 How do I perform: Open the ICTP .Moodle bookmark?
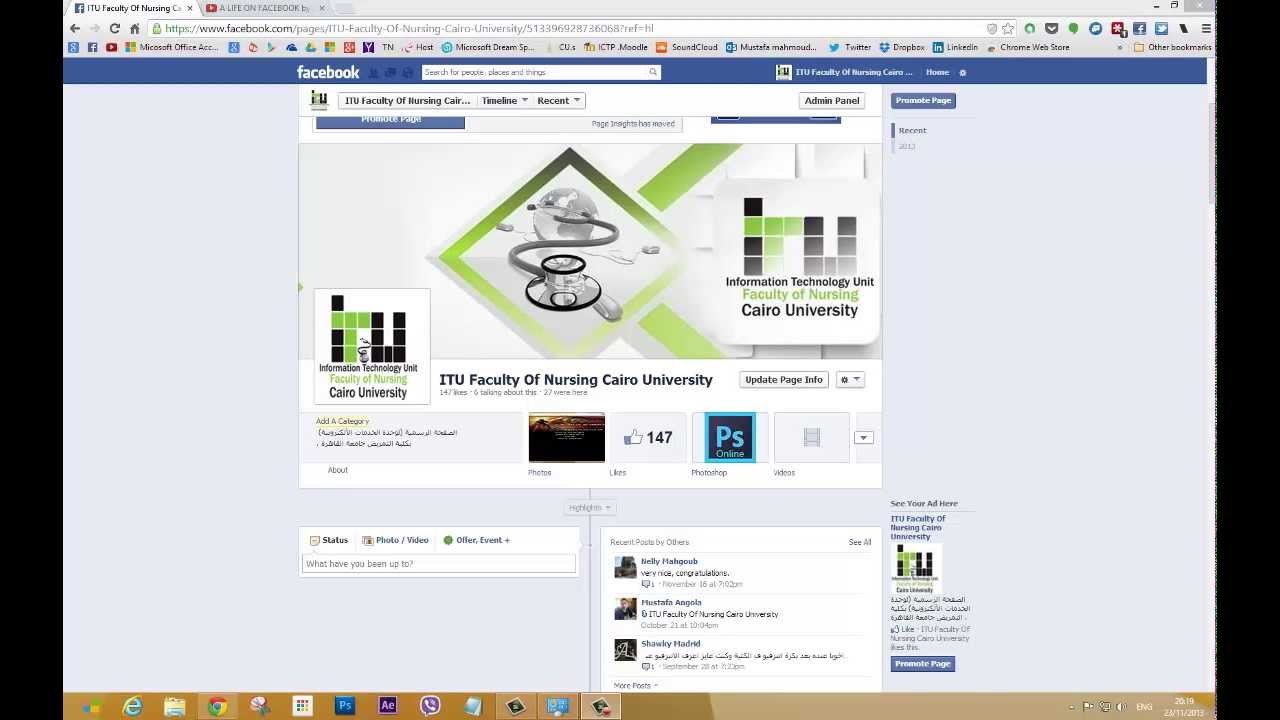pos(616,47)
